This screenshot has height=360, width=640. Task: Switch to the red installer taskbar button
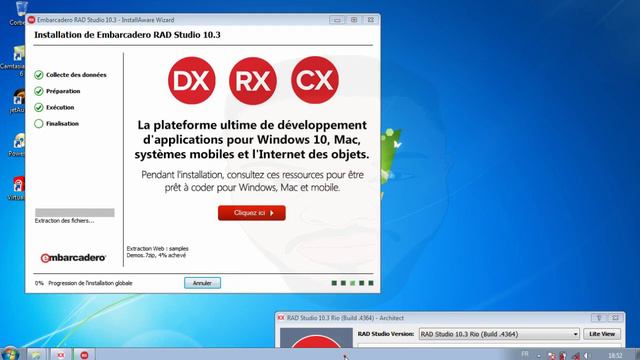(84, 354)
